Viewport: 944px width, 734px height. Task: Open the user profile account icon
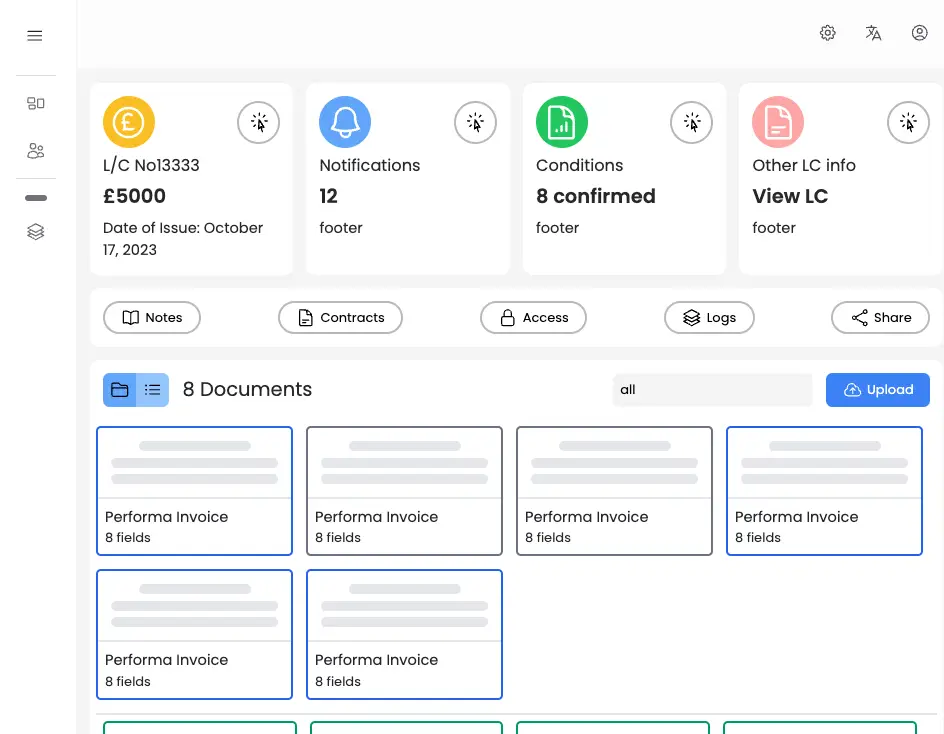[920, 33]
